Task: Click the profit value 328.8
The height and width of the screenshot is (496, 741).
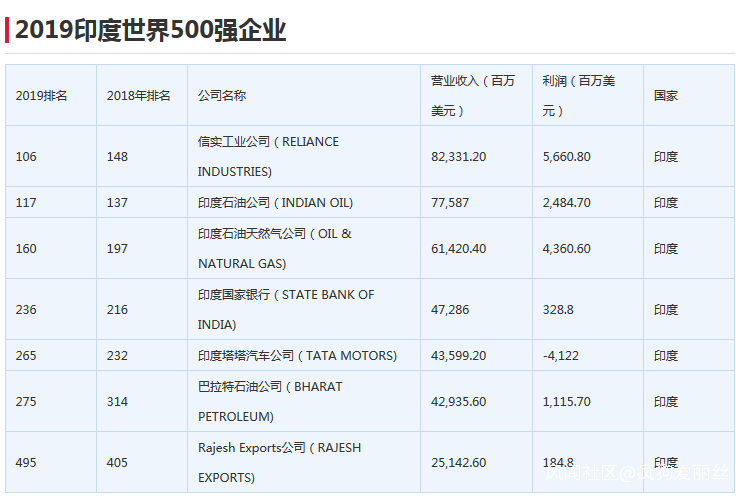Action: [x=558, y=309]
